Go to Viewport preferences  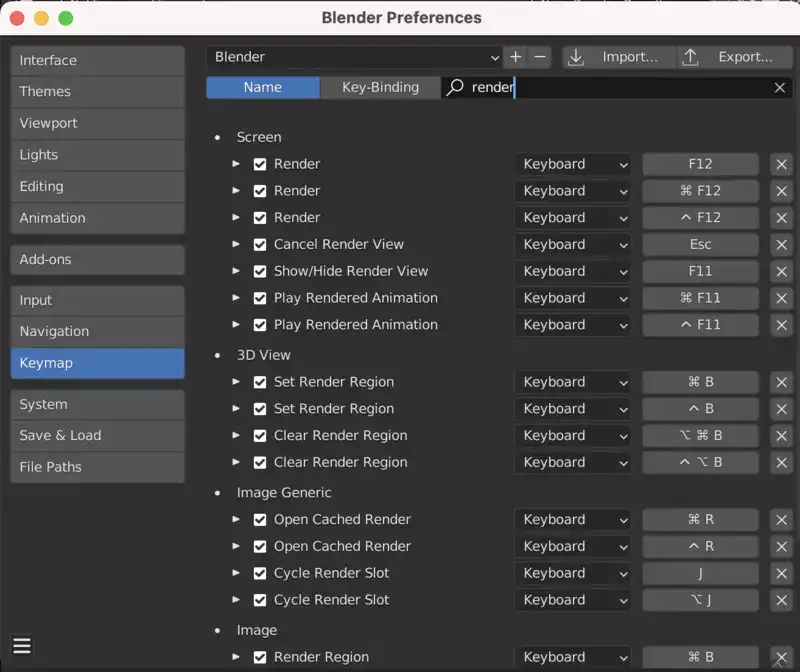pos(97,123)
